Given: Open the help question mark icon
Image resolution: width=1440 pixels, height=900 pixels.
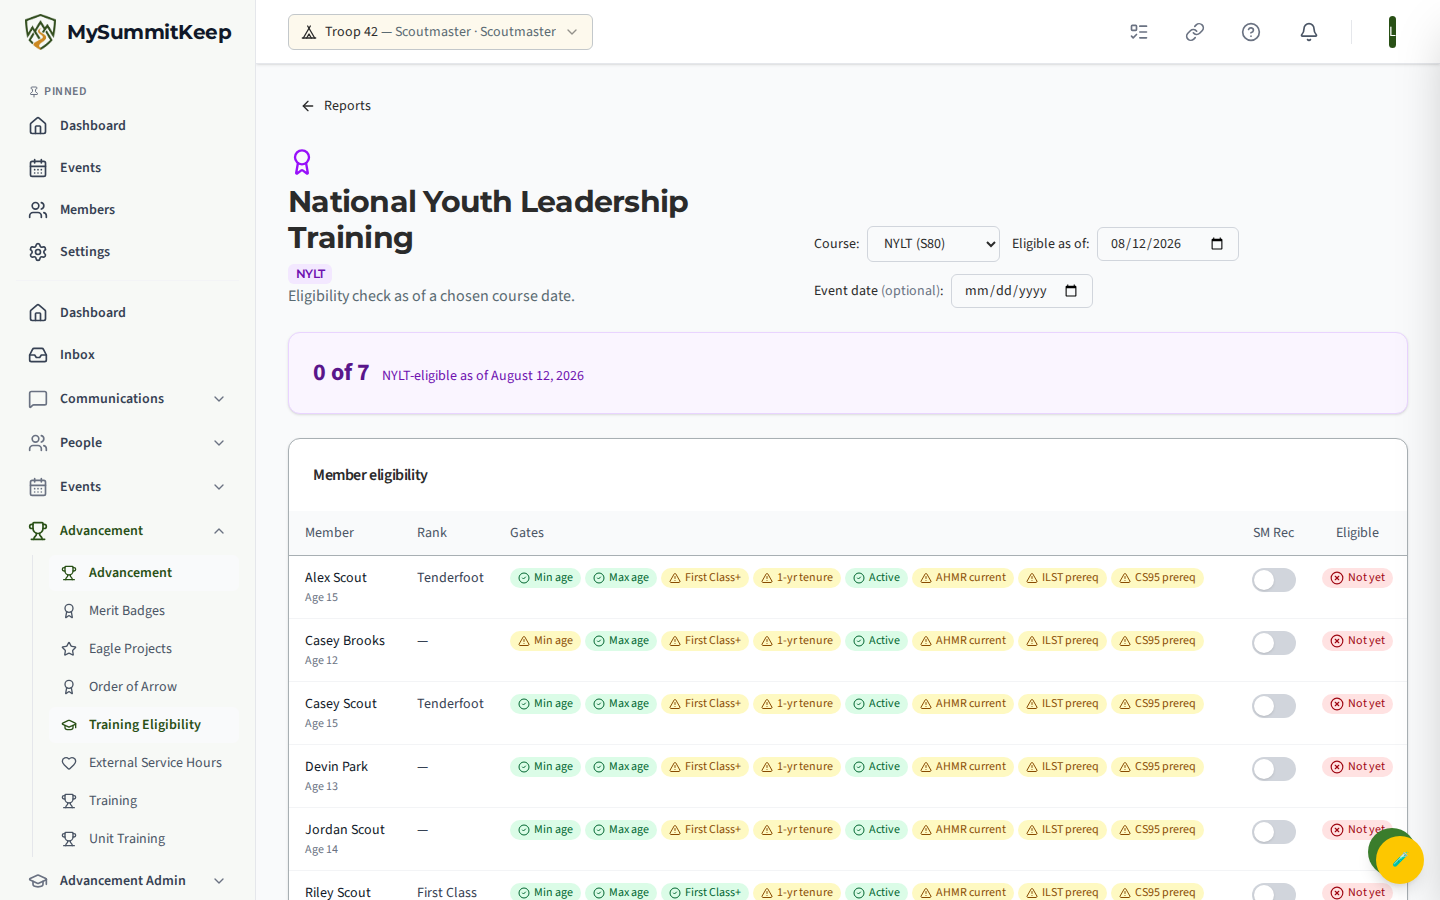Looking at the screenshot, I should pyautogui.click(x=1251, y=32).
